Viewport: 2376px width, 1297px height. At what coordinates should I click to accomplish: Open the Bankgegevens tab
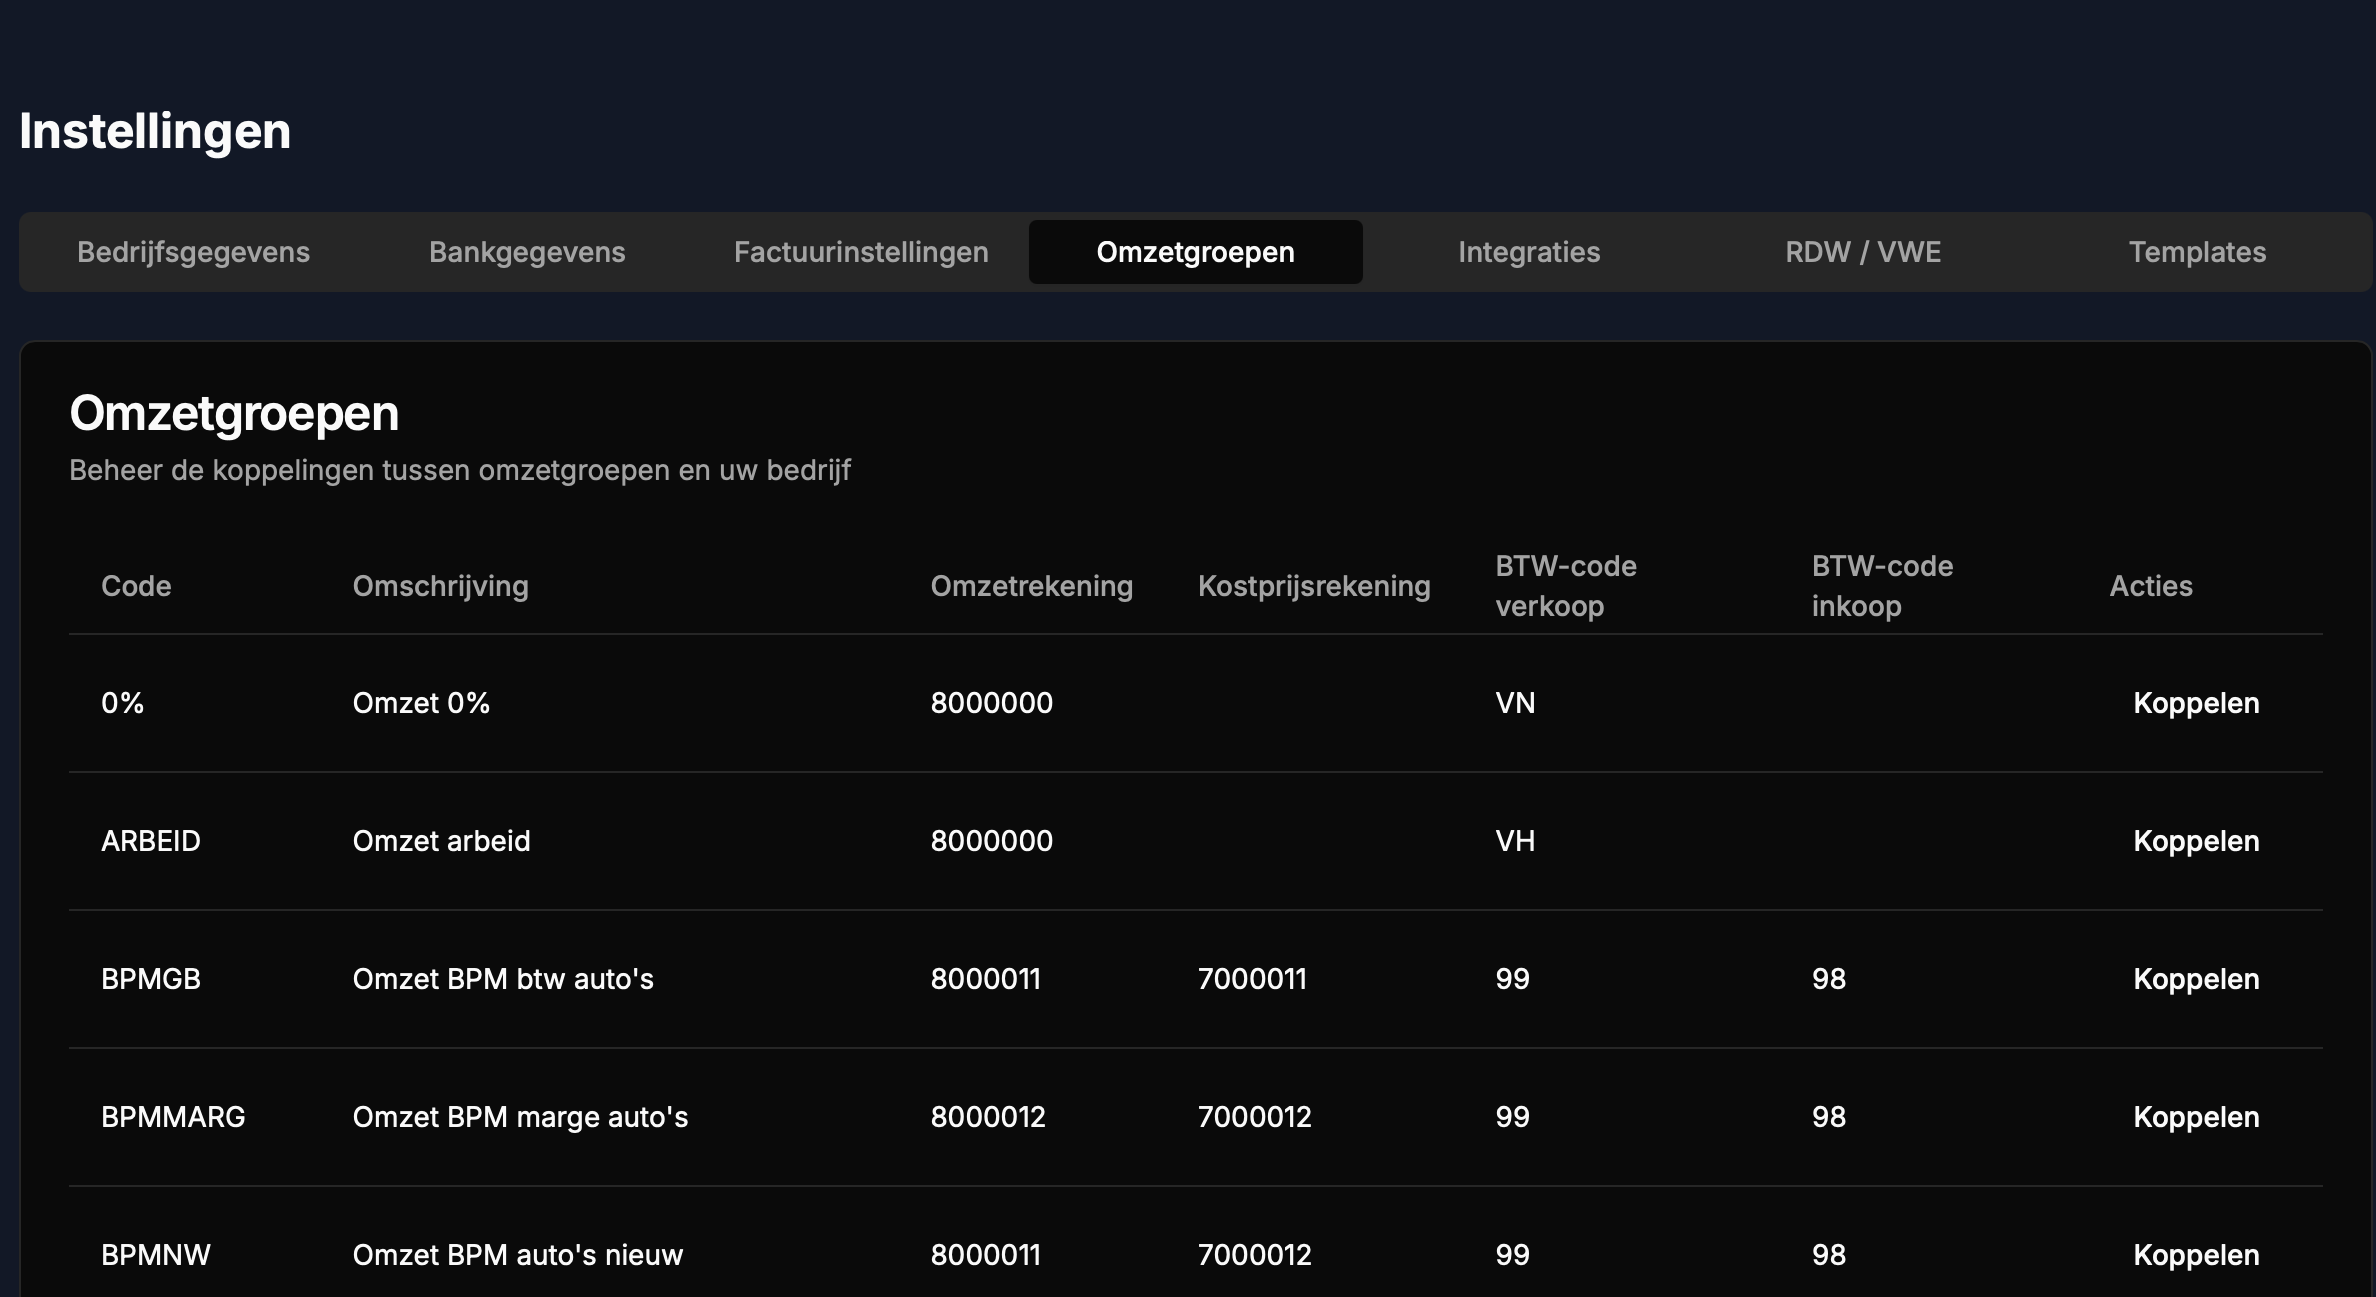(x=527, y=252)
